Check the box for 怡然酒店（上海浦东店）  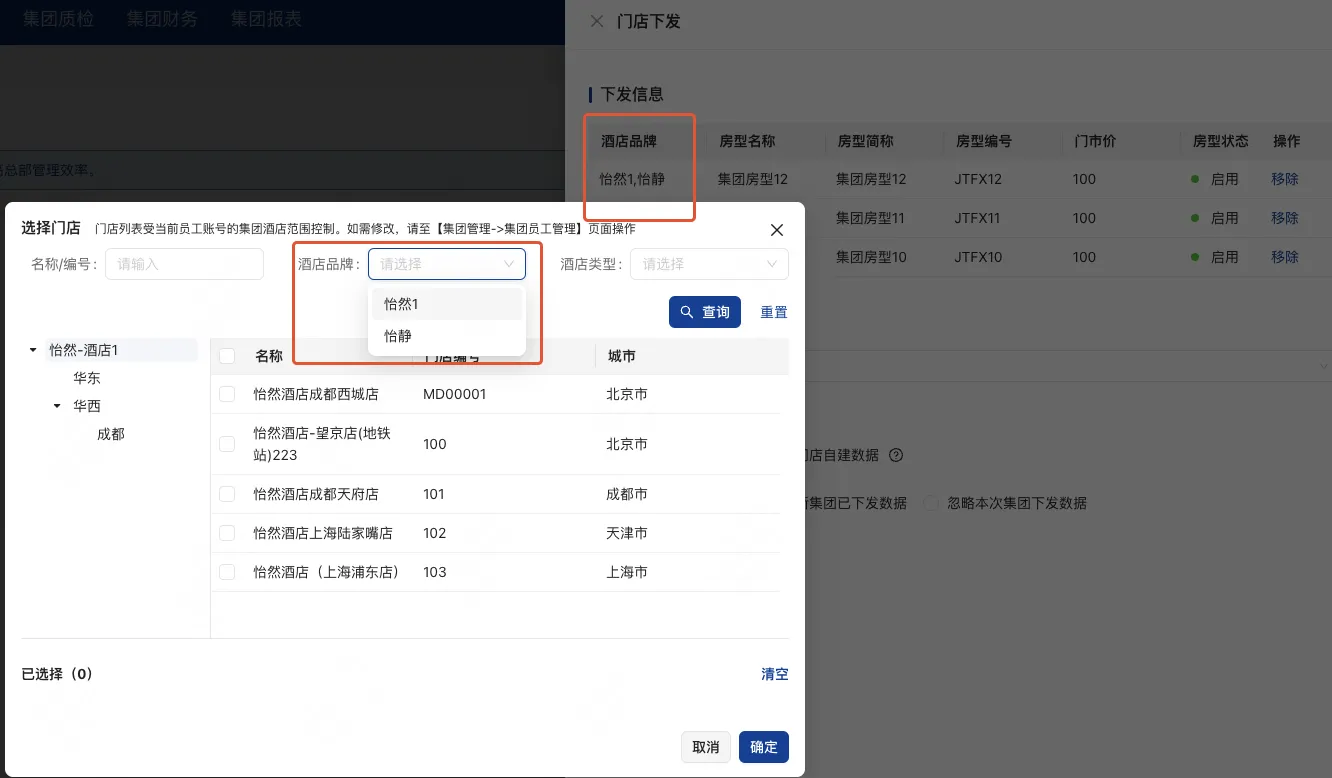coord(227,572)
